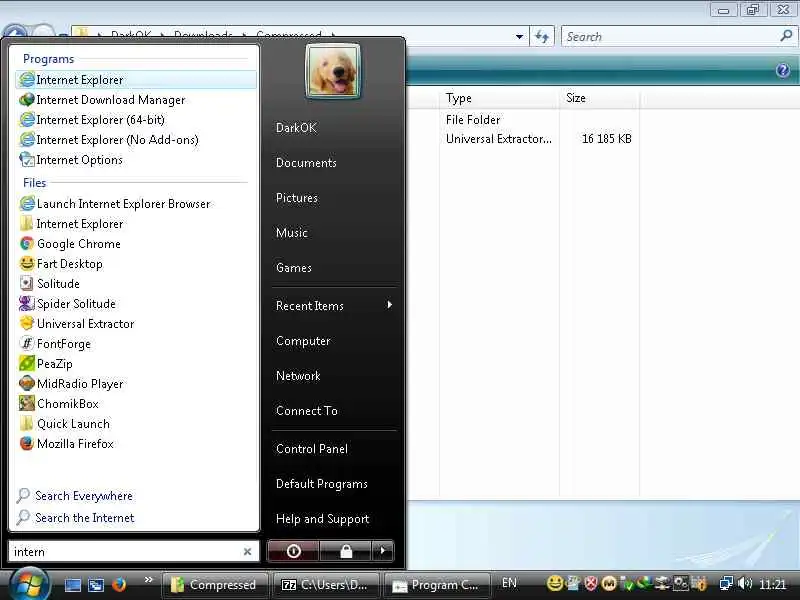Viewport: 800px width, 600px height.
Task: Click the lock computer button
Action: point(346,551)
